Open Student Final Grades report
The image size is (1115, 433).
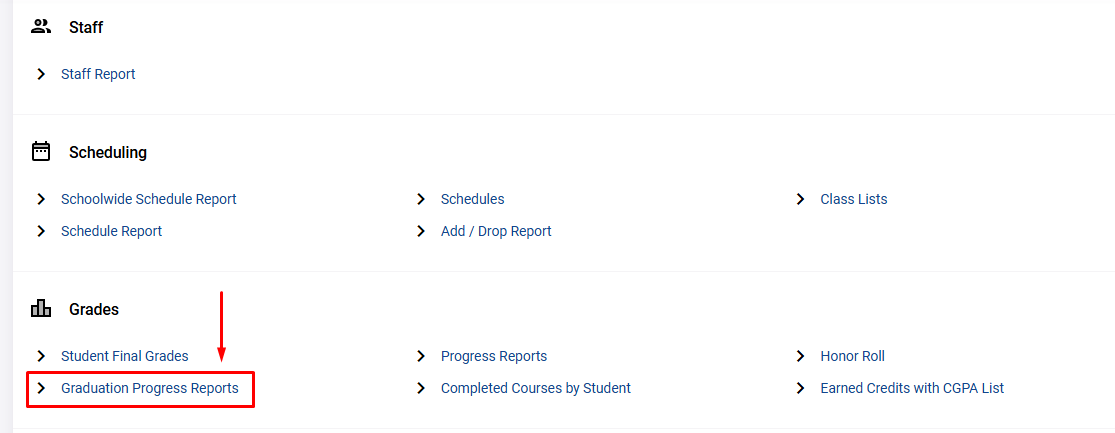click(124, 356)
